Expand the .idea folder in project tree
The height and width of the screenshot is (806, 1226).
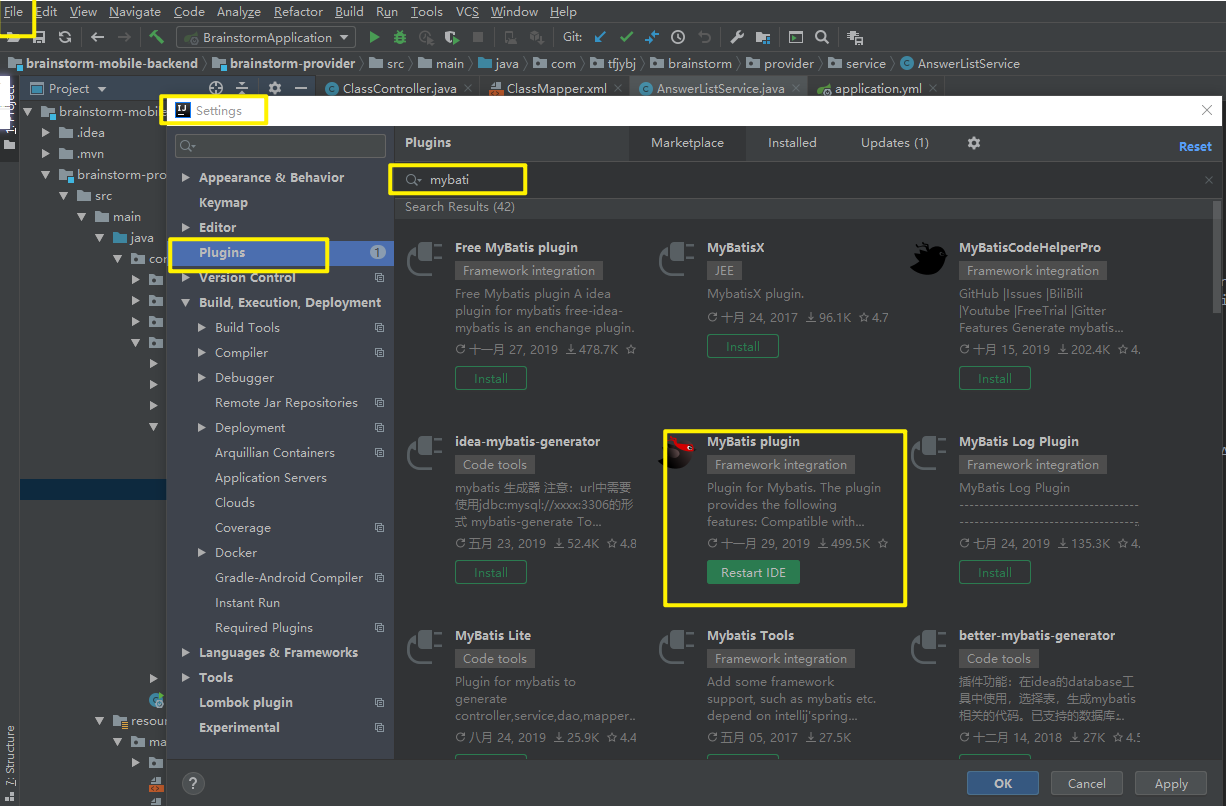click(46, 132)
